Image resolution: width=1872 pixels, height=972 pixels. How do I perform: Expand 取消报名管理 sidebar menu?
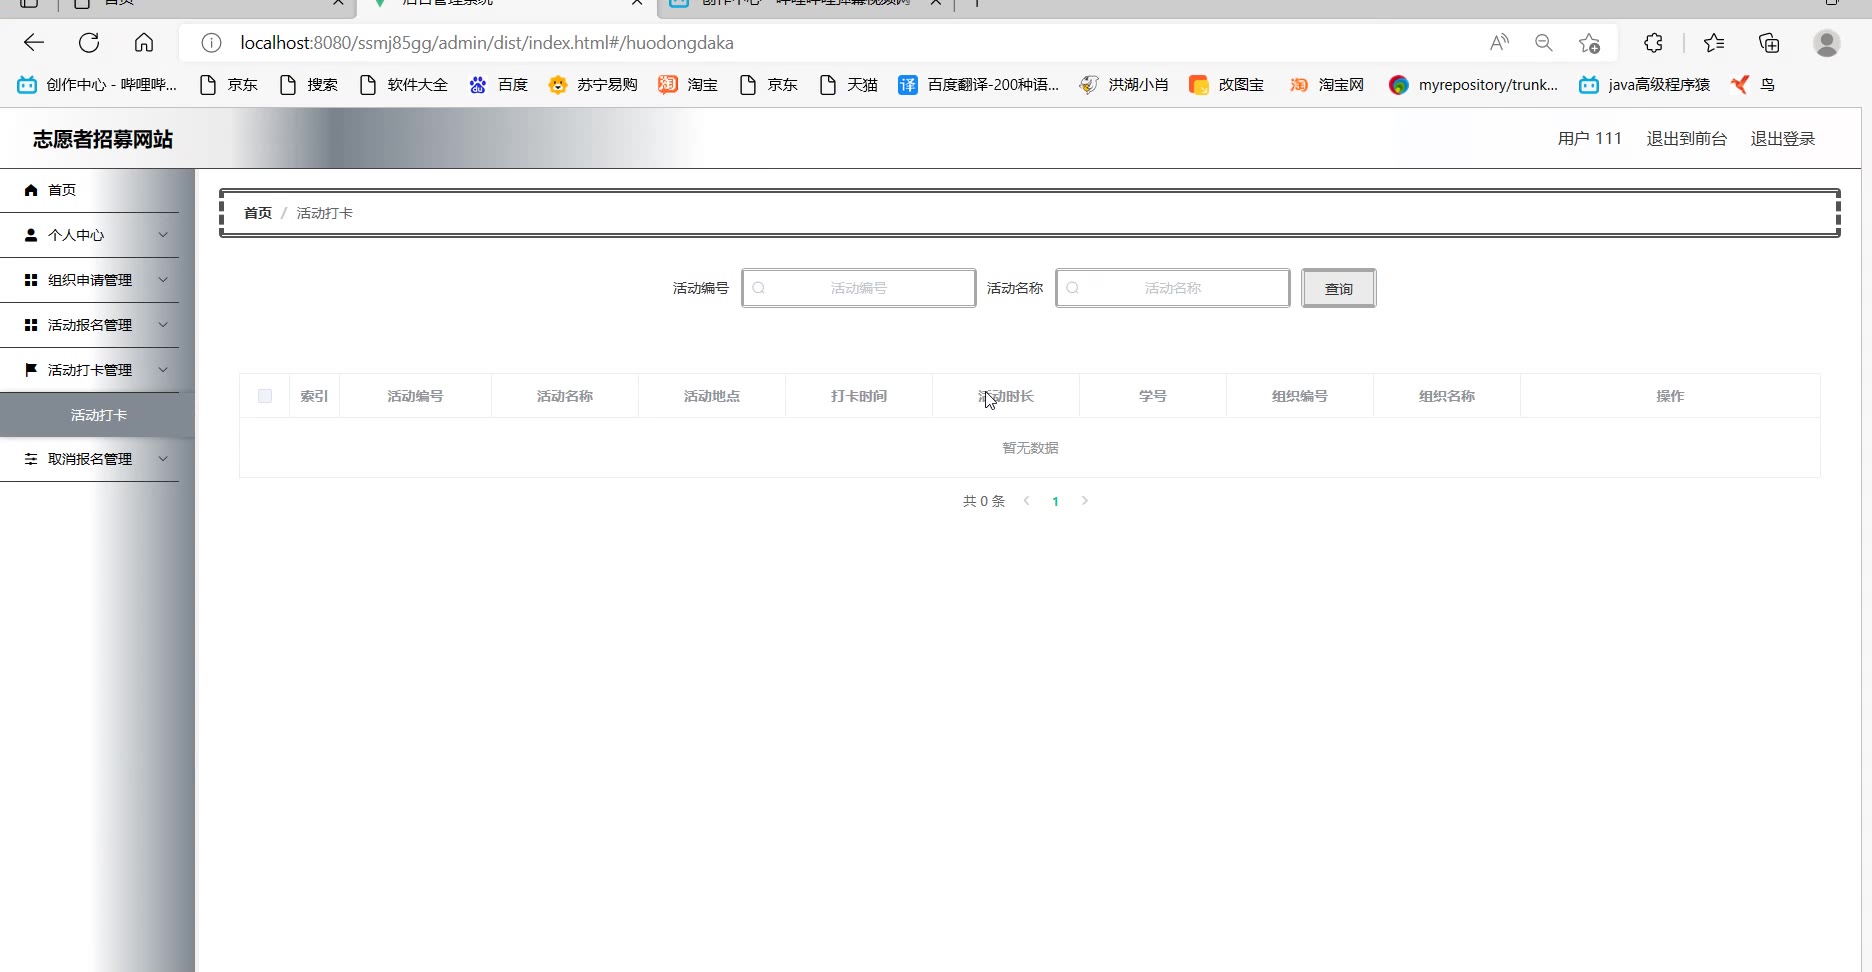(90, 459)
